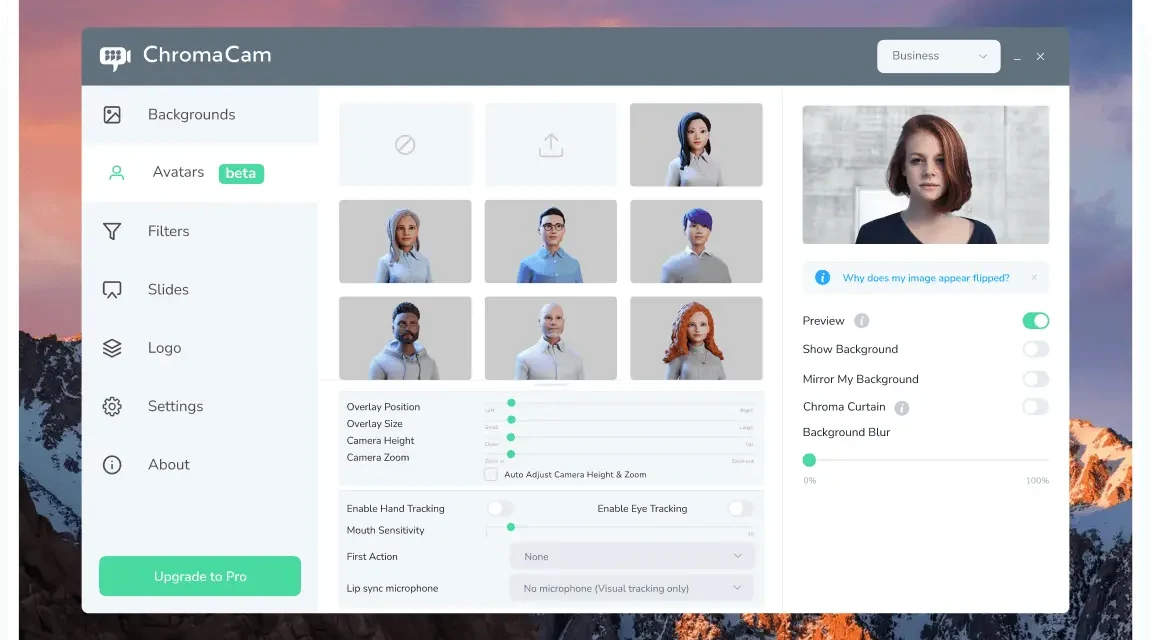This screenshot has width=1151, height=640.
Task: Click the Filters funnel icon
Action: point(112,231)
